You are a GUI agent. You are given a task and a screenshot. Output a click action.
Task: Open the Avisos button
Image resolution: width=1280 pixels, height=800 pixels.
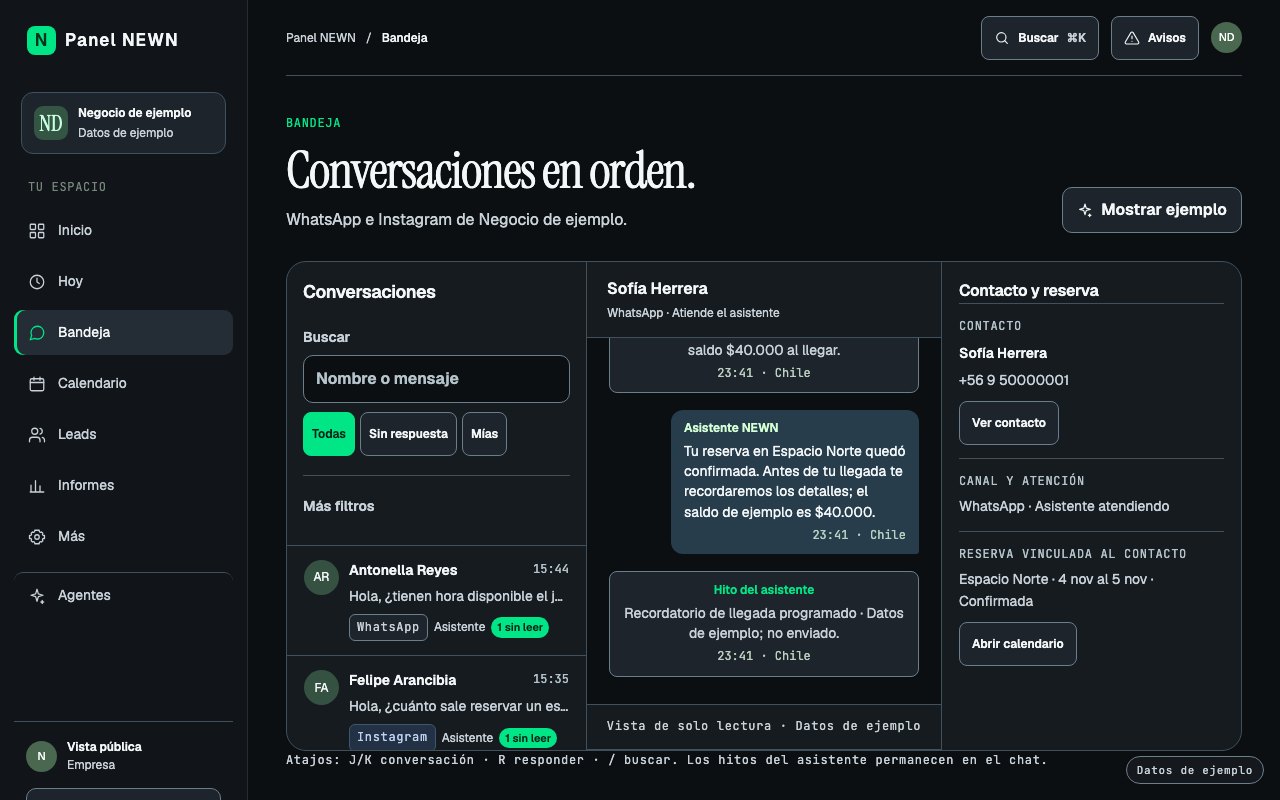point(1155,38)
